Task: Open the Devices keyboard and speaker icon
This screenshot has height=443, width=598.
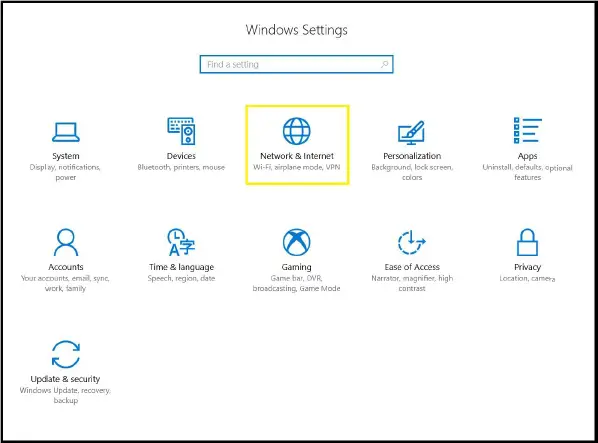Action: coord(181,131)
